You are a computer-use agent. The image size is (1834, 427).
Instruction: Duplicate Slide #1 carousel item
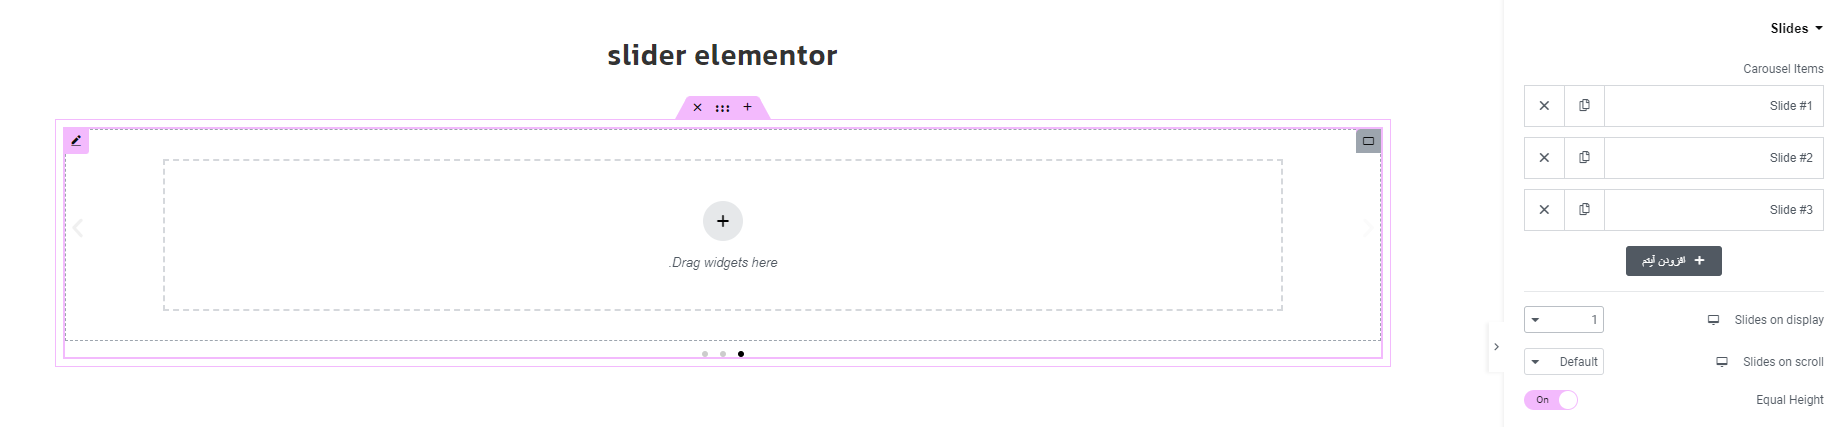tap(1584, 106)
